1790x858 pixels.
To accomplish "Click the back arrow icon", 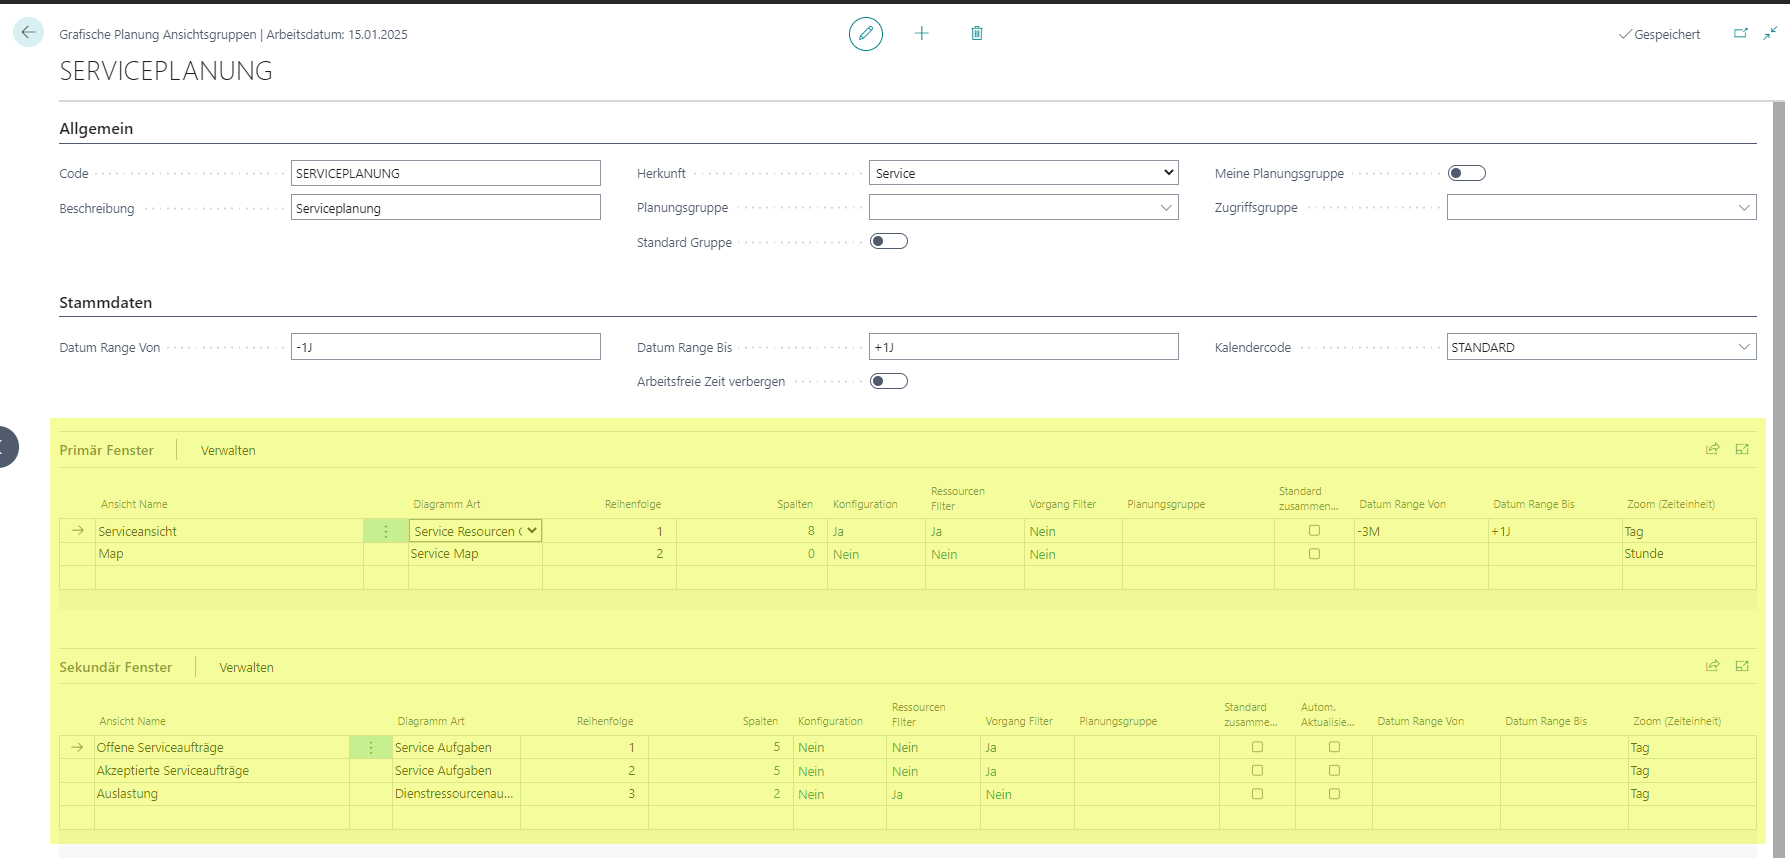I will (x=28, y=33).
